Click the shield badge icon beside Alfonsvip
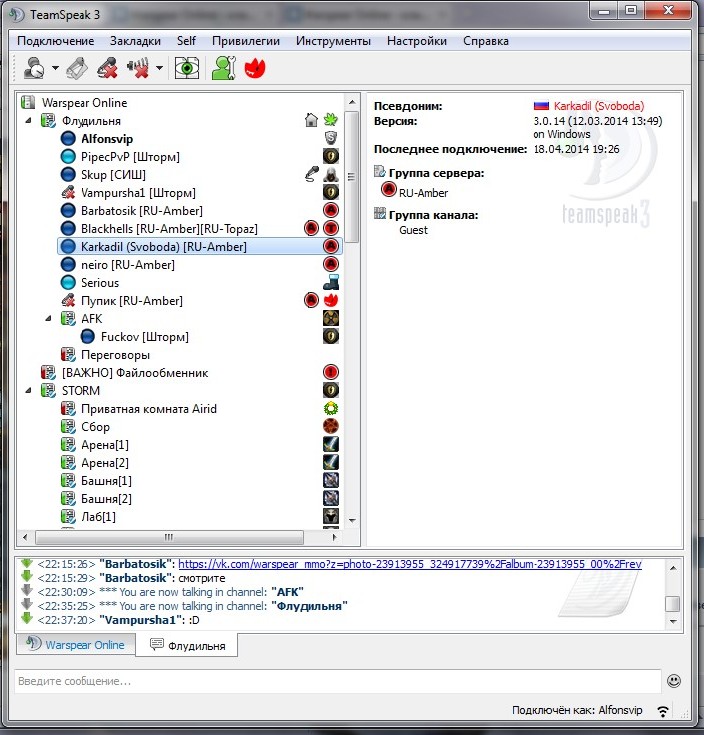Viewport: 704px width, 735px height. [331, 138]
